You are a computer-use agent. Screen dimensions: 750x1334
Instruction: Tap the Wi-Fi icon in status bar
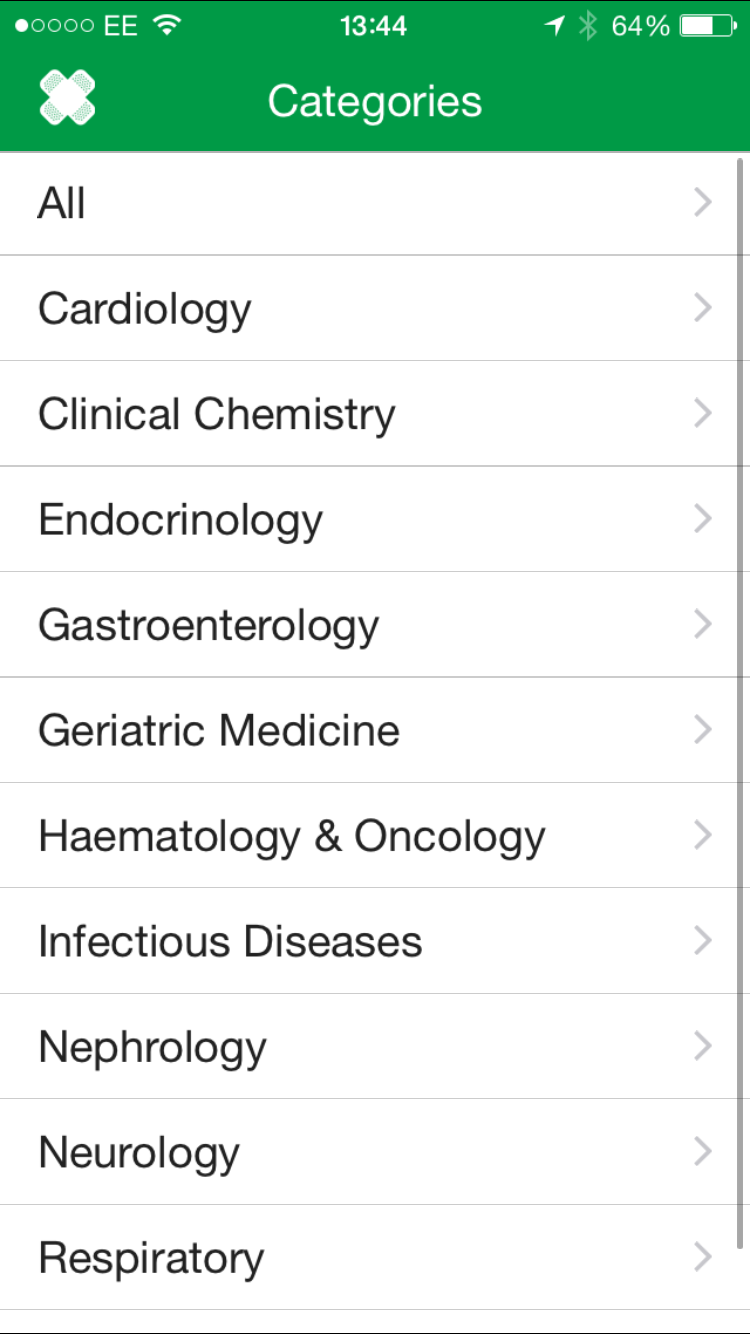point(167,26)
